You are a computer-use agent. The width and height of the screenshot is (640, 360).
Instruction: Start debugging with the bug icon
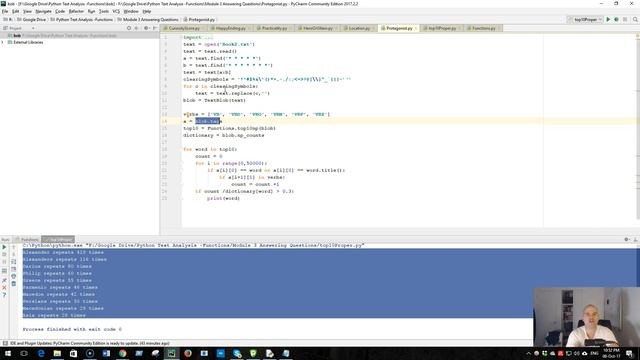click(616, 20)
